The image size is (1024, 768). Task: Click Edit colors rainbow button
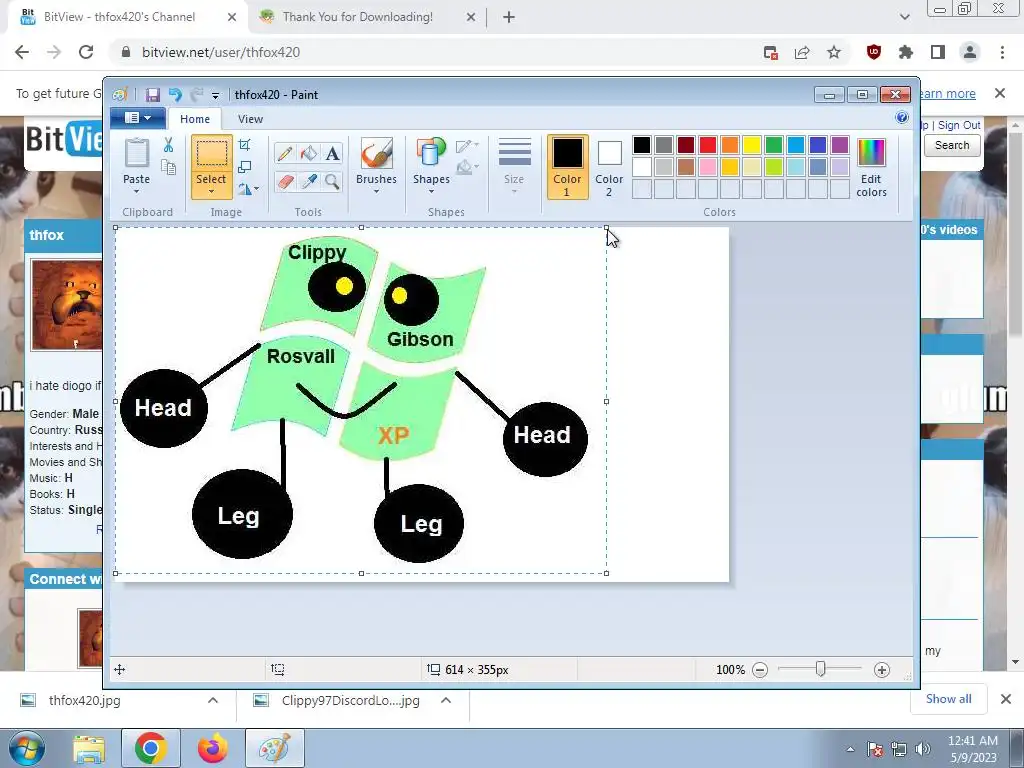[871, 167]
